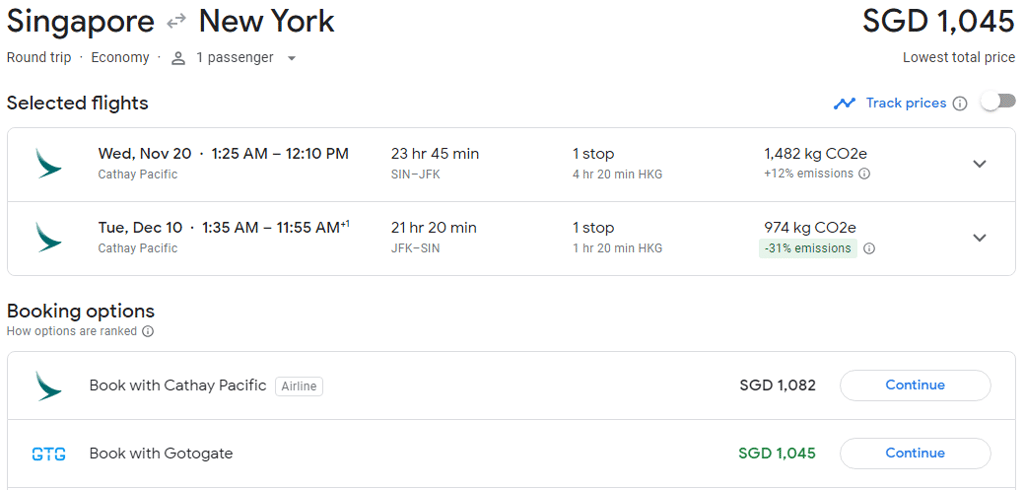Click the 'How options are ranked' text
The width and height of the screenshot is (1024, 490).
tap(71, 331)
